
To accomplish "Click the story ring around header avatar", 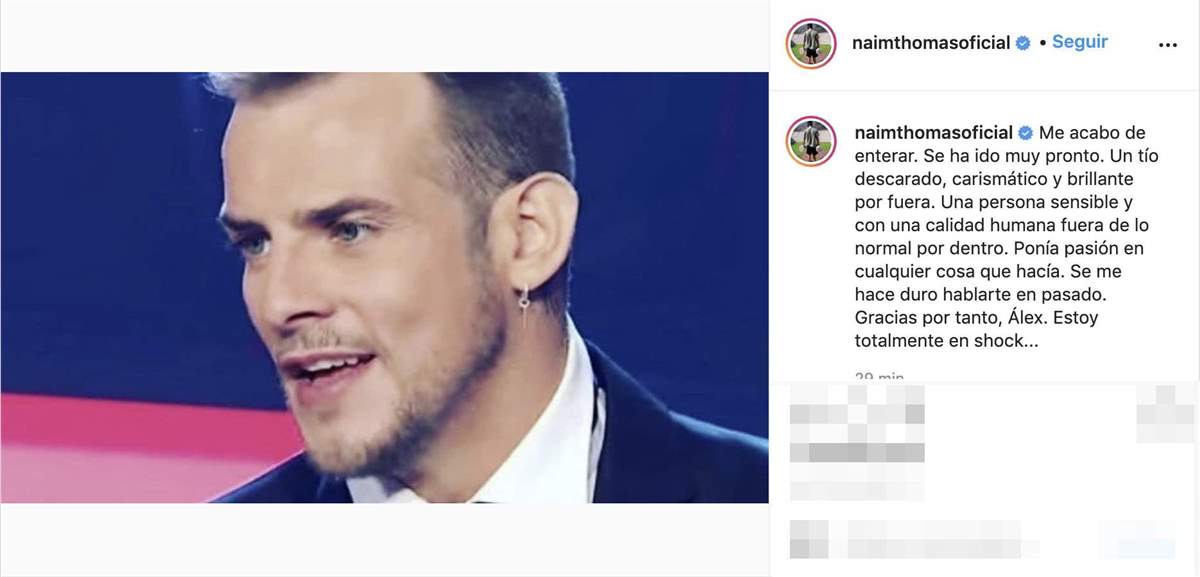I will point(811,43).
